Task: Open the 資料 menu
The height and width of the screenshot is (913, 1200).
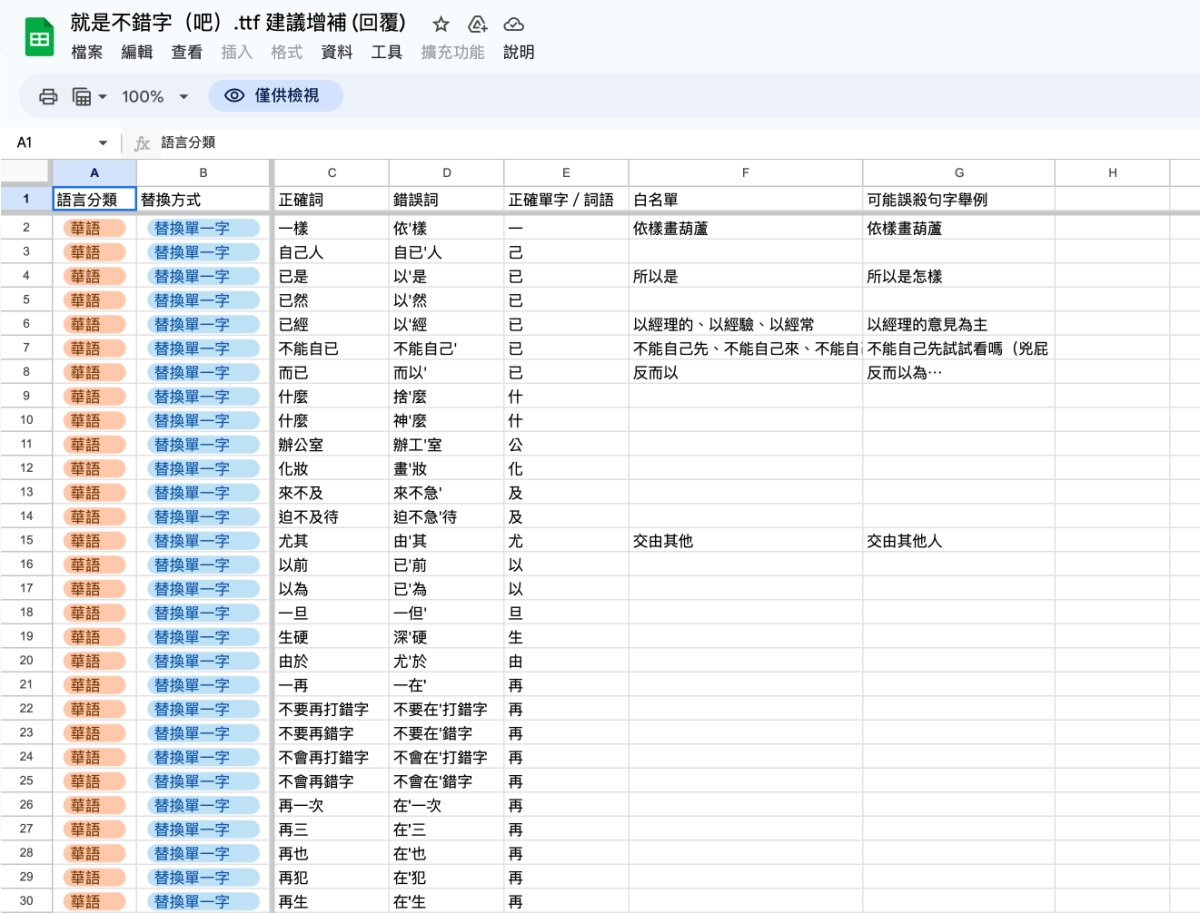Action: tap(336, 52)
